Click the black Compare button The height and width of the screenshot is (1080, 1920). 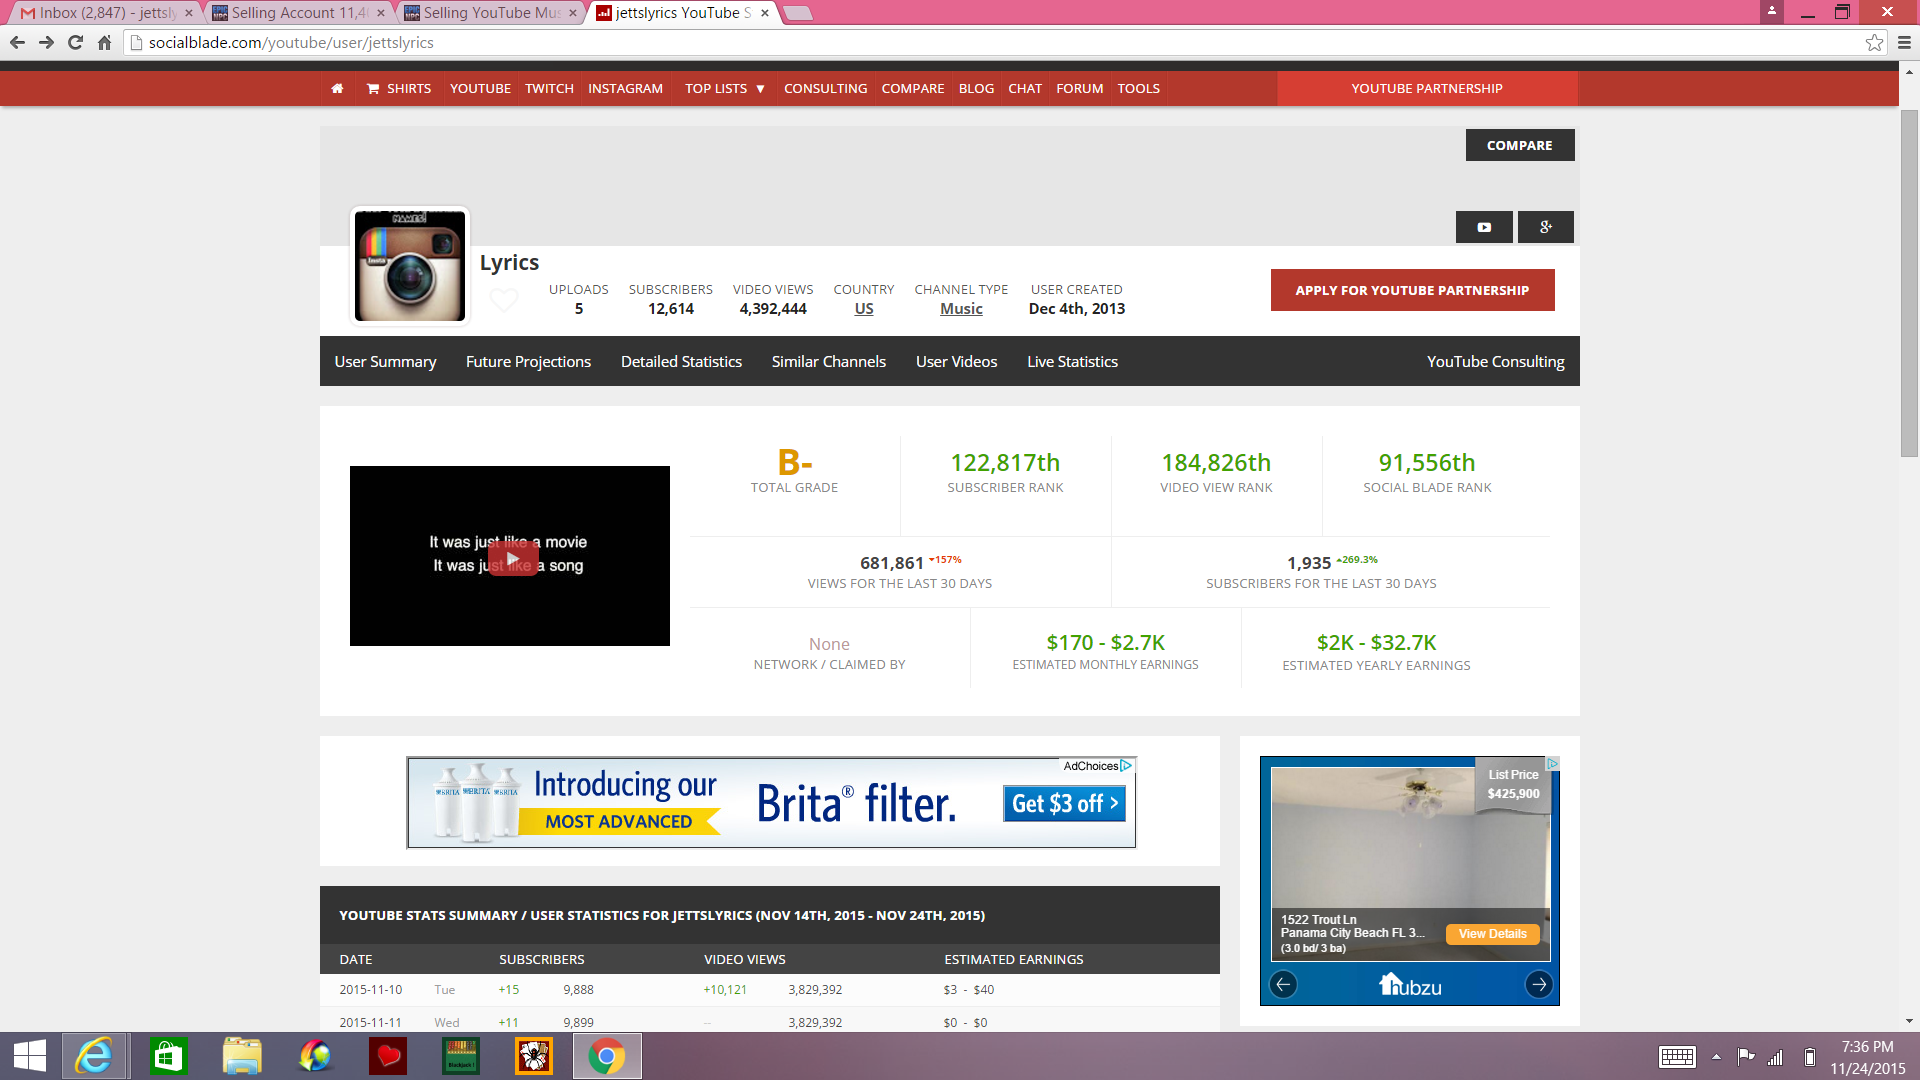1520,145
